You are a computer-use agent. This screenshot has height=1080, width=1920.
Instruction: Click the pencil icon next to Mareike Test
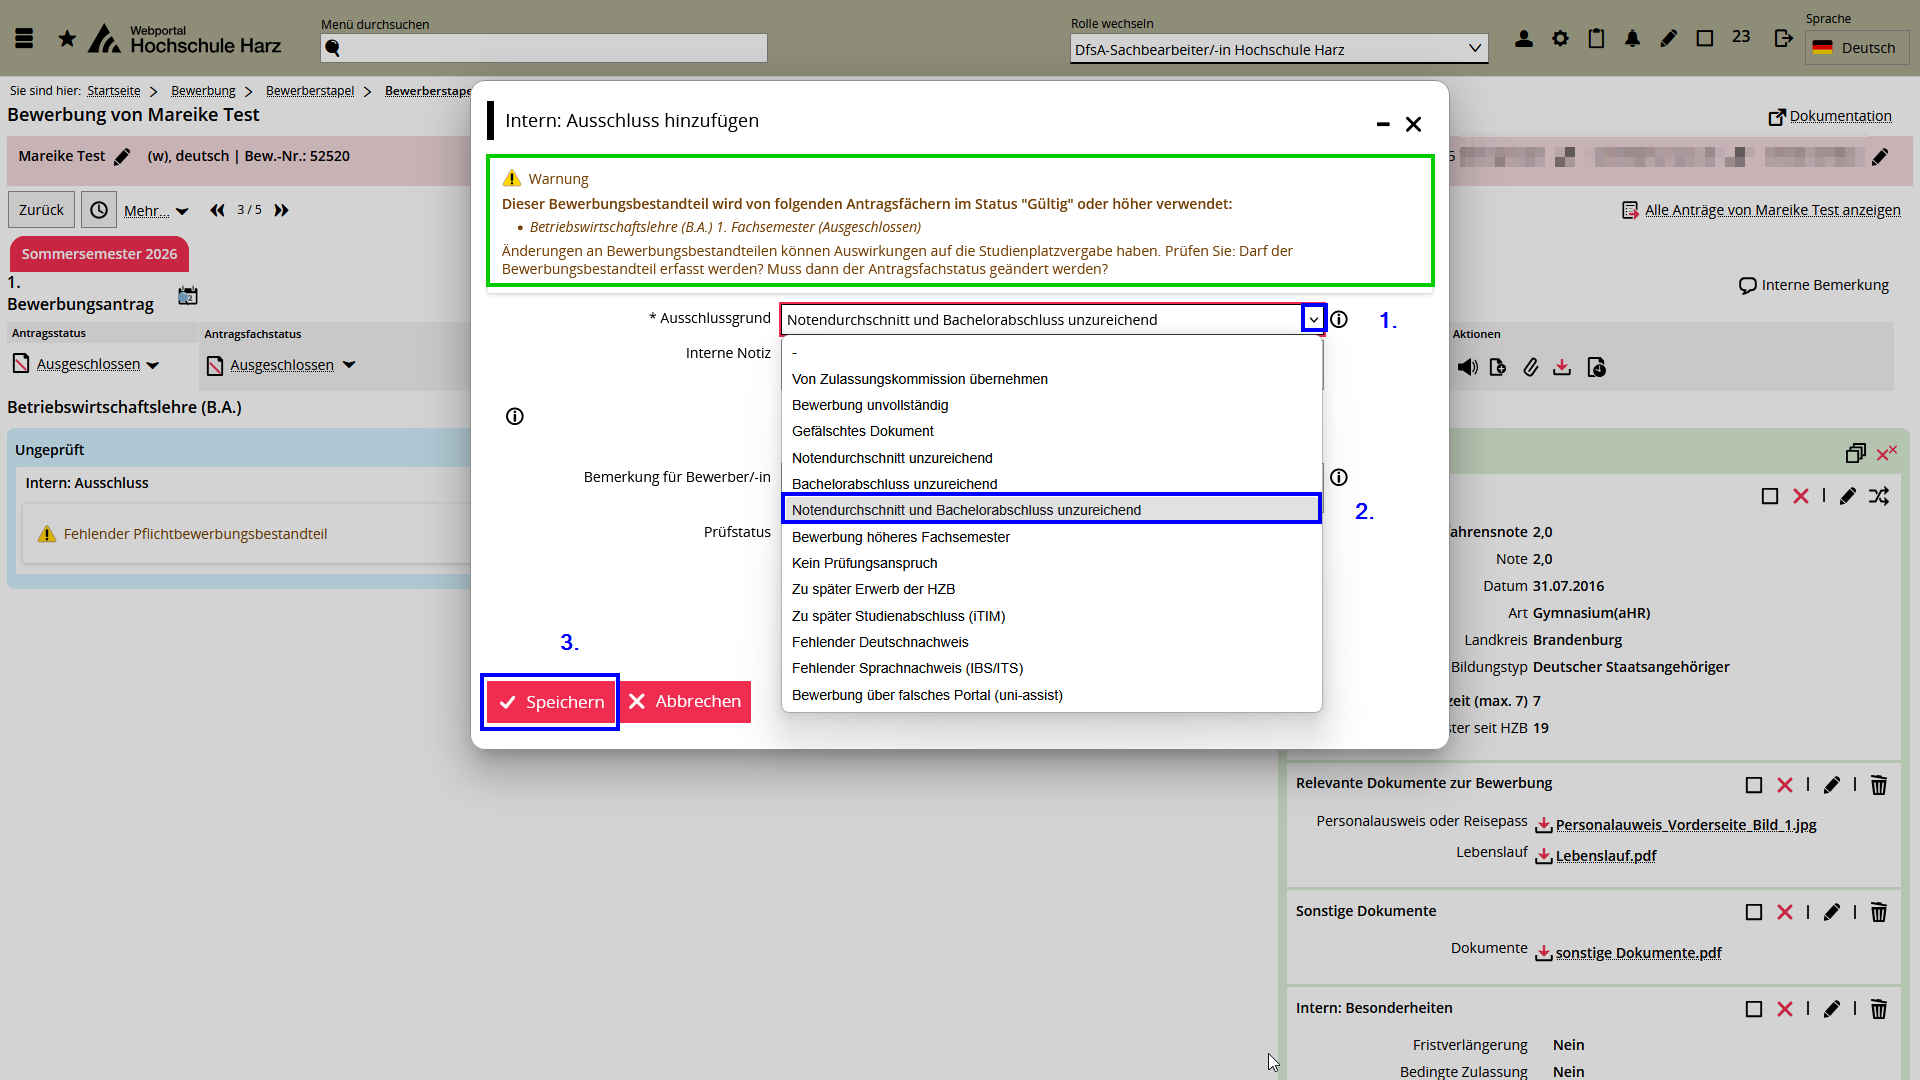pos(122,157)
